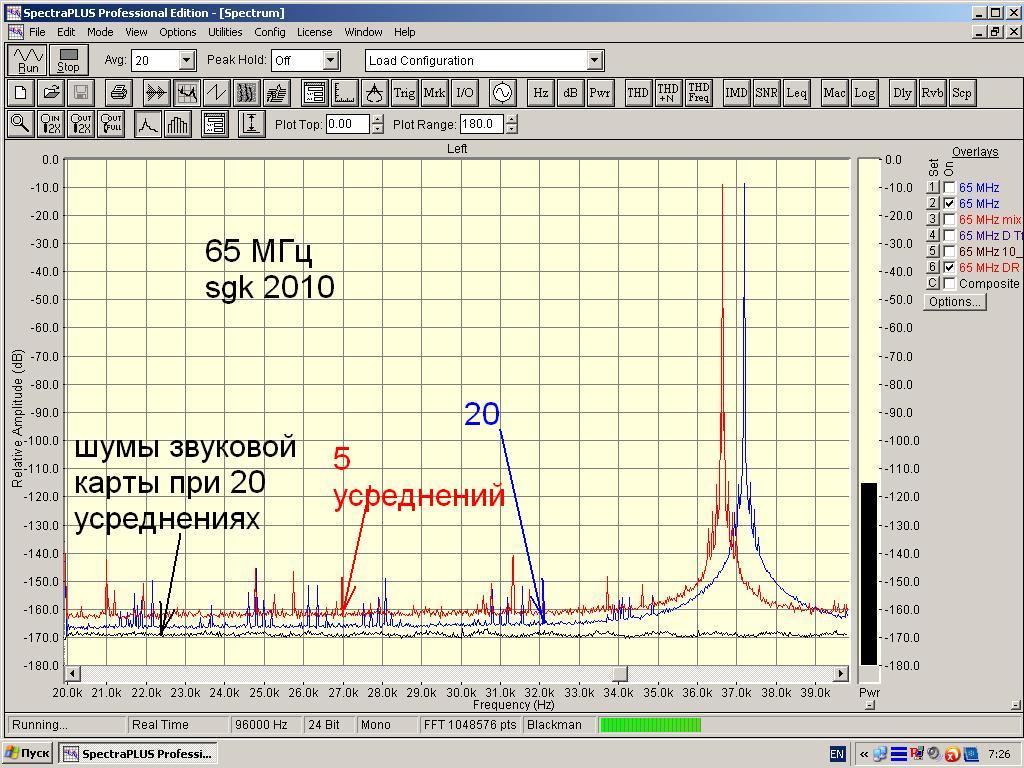Click the Windows Start (Пуск) button
The image size is (1024, 768).
pyautogui.click(x=28, y=753)
